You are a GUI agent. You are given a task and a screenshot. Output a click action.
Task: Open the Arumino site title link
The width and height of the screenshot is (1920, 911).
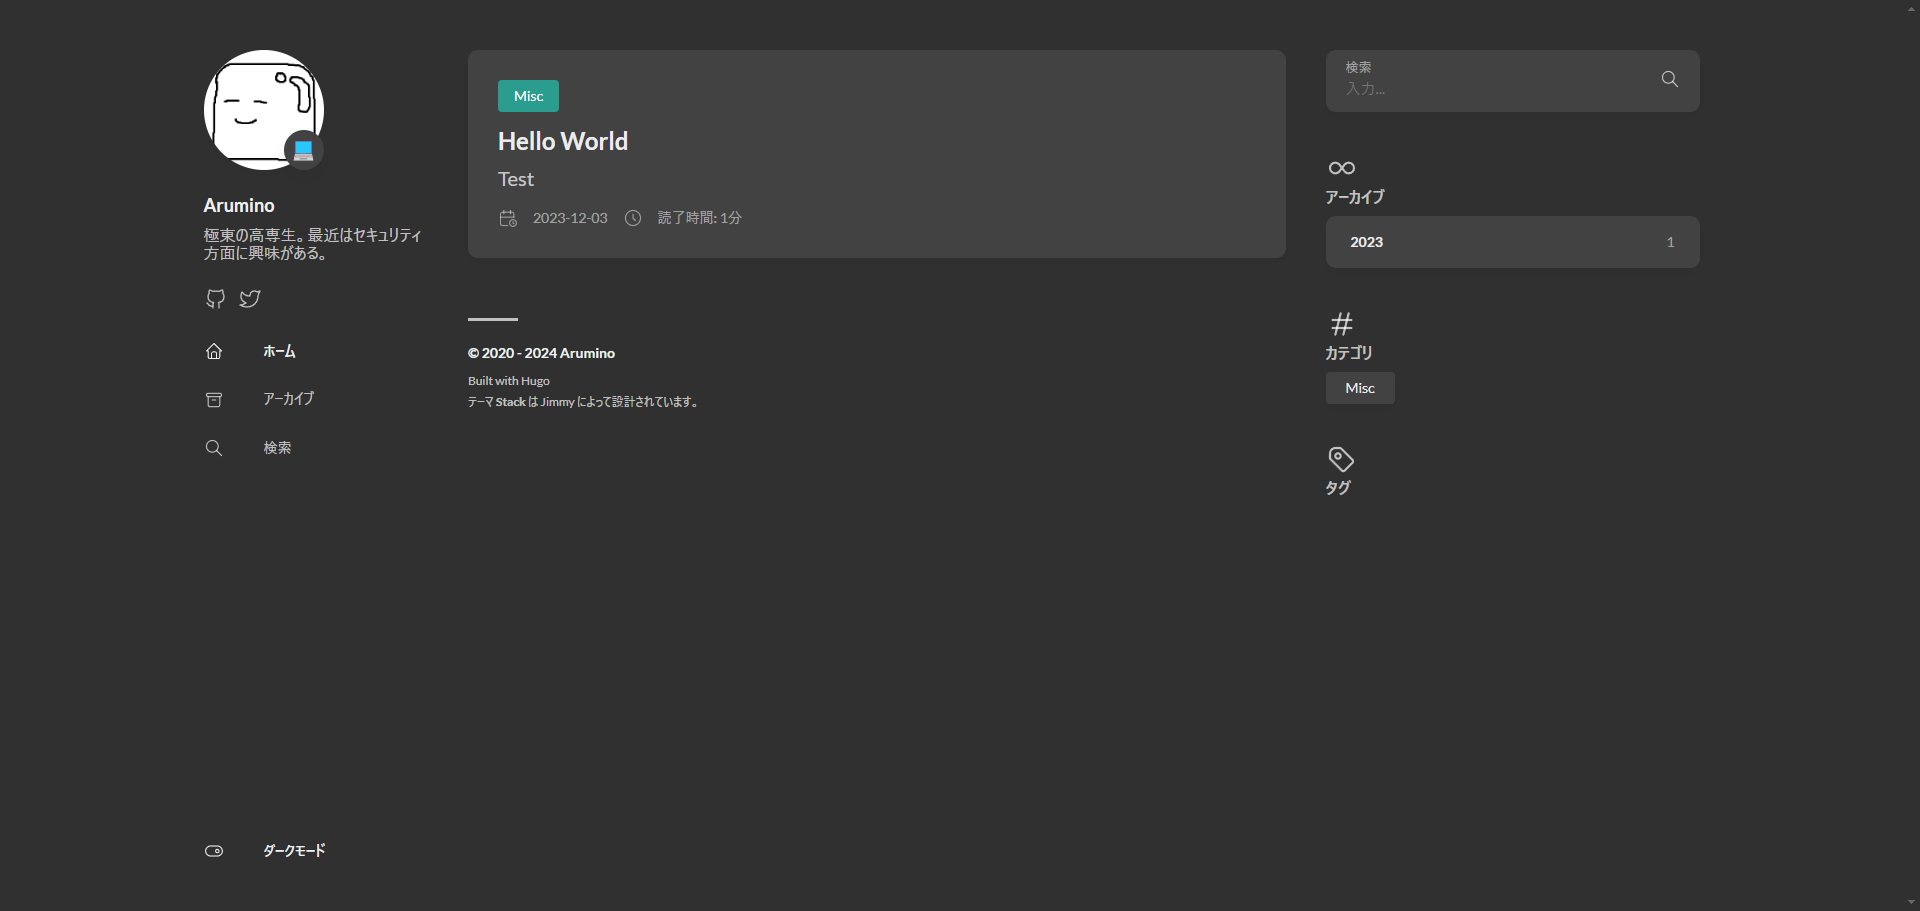239,205
